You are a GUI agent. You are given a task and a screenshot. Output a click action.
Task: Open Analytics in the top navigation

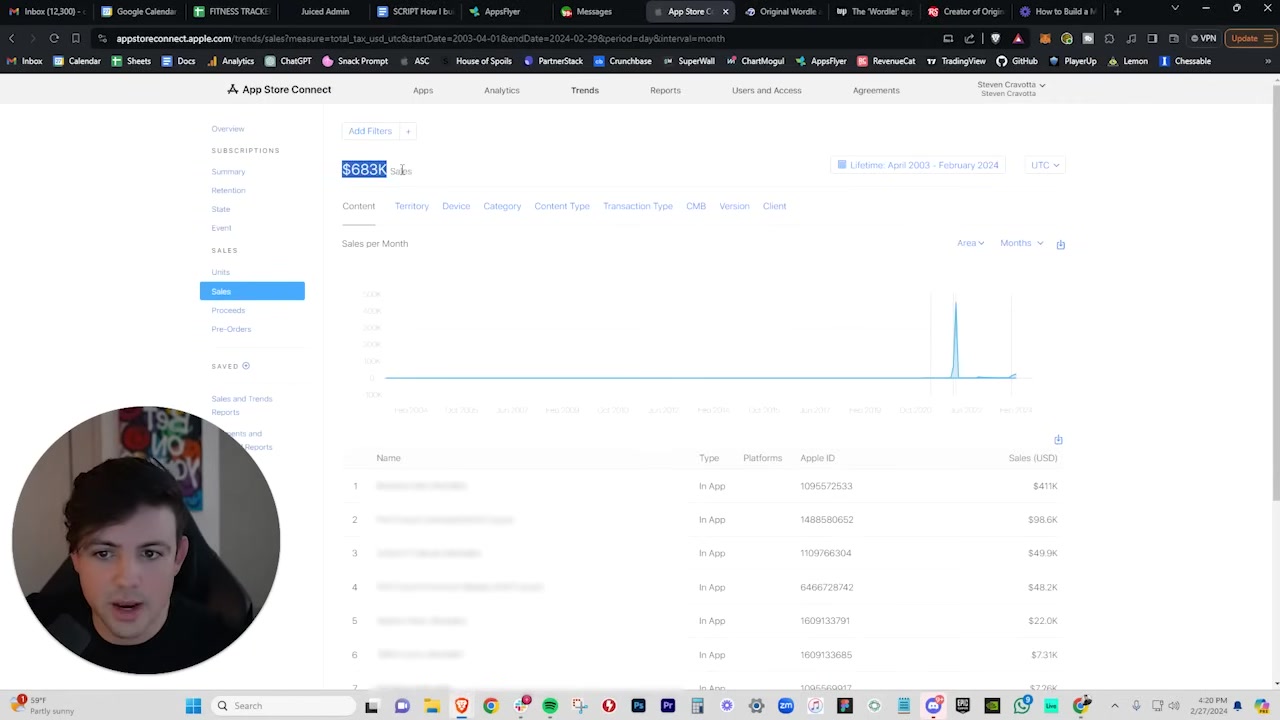click(501, 90)
